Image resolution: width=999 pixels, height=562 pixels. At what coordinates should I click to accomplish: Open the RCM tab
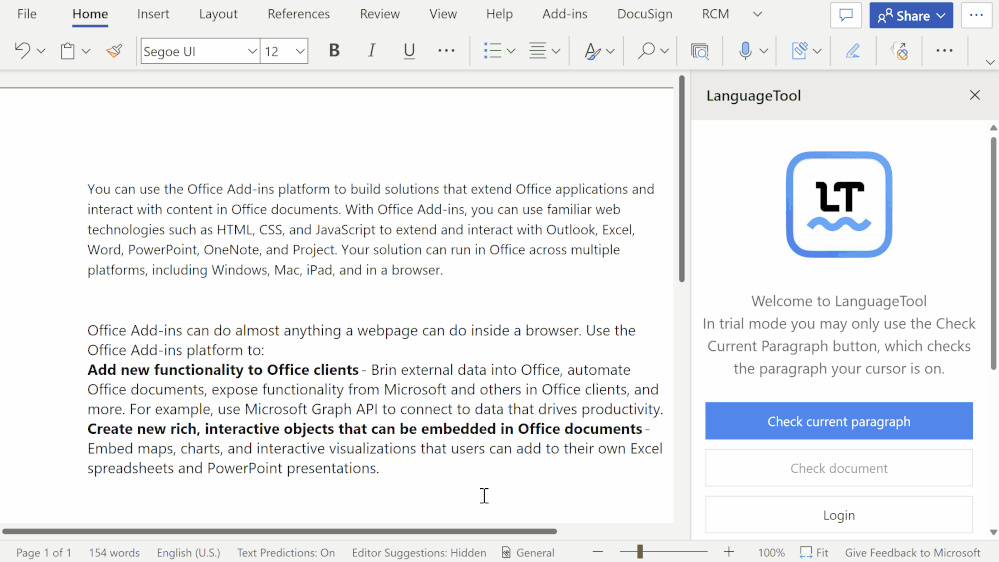pyautogui.click(x=715, y=14)
